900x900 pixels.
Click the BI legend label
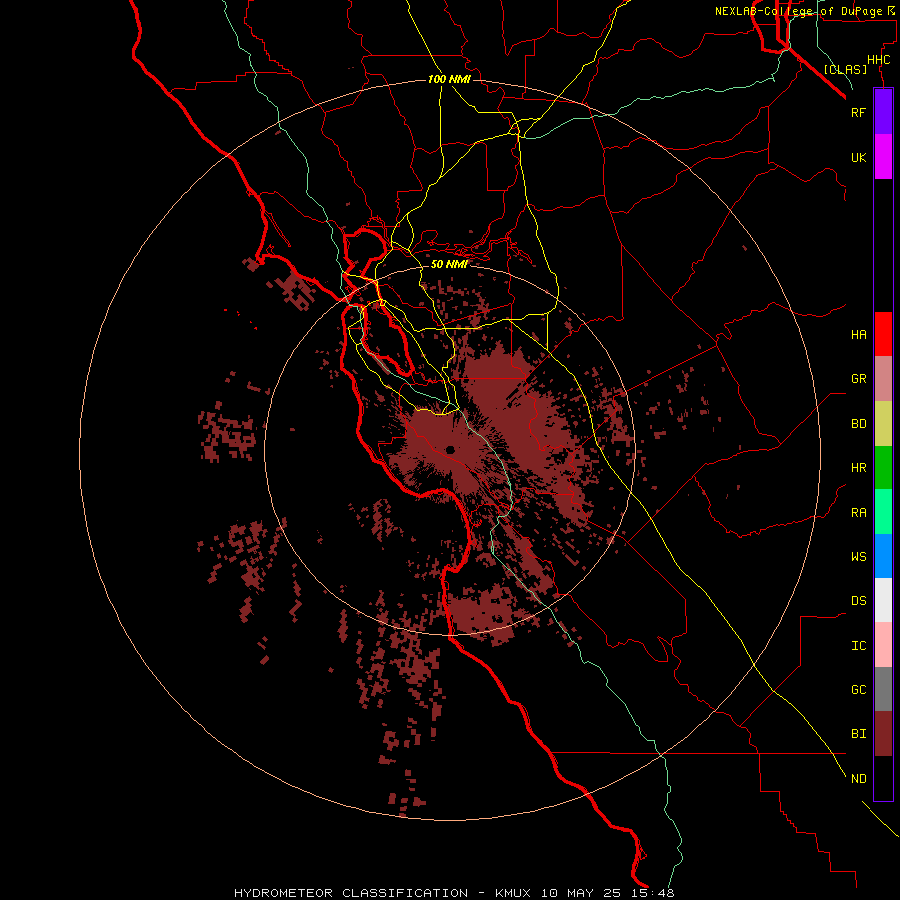(858, 734)
